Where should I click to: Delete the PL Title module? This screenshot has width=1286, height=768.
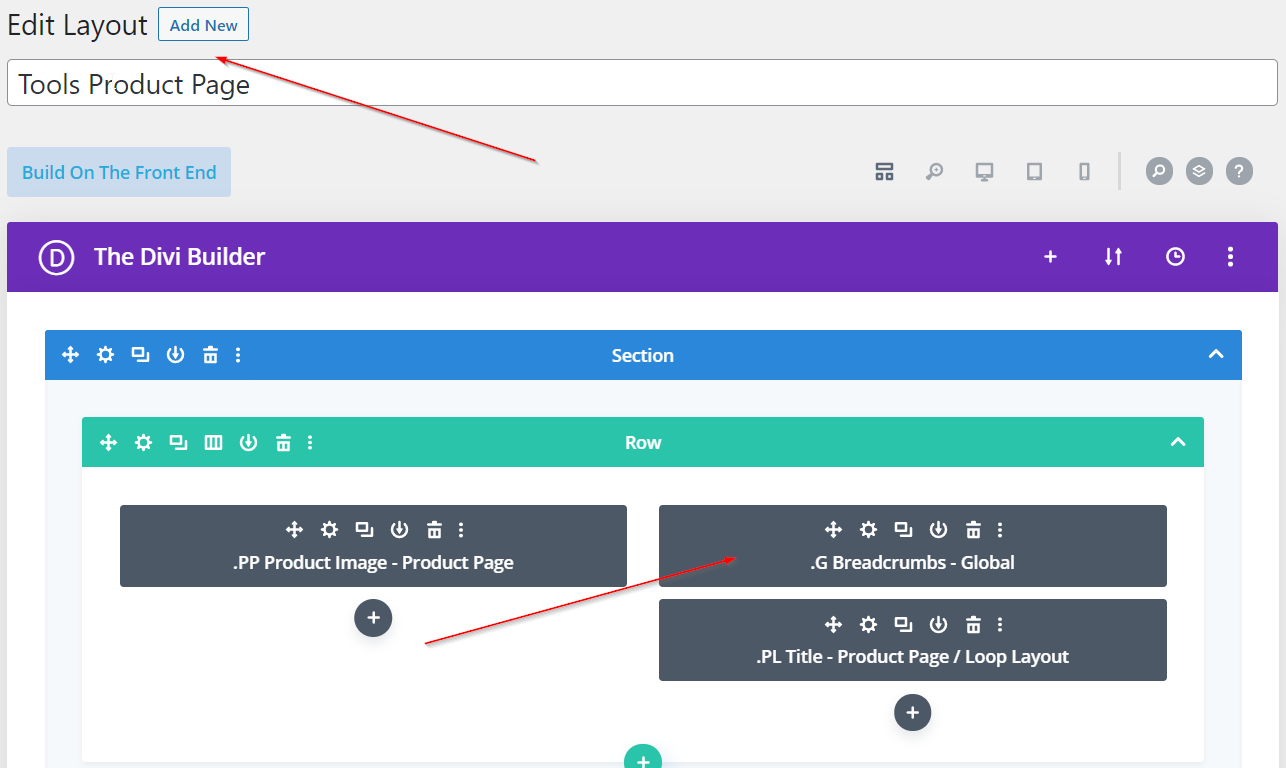[973, 625]
